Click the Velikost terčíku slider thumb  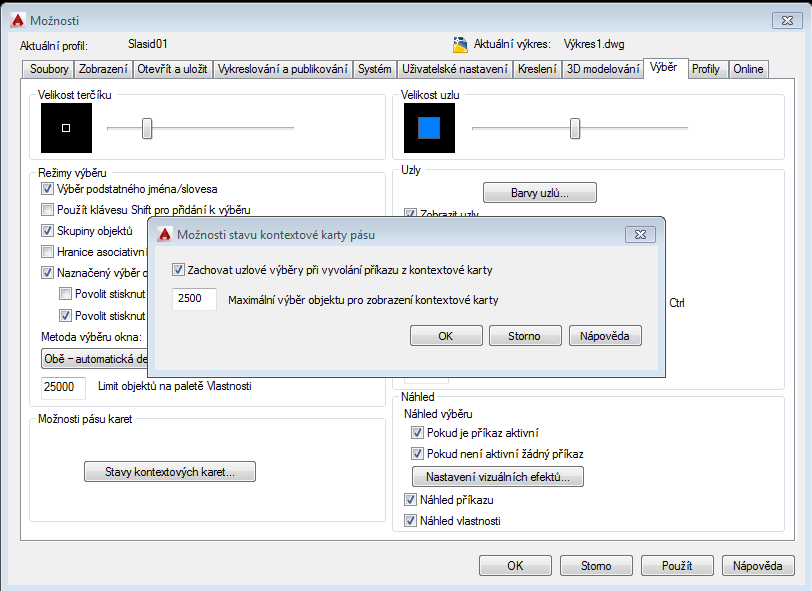[147, 128]
